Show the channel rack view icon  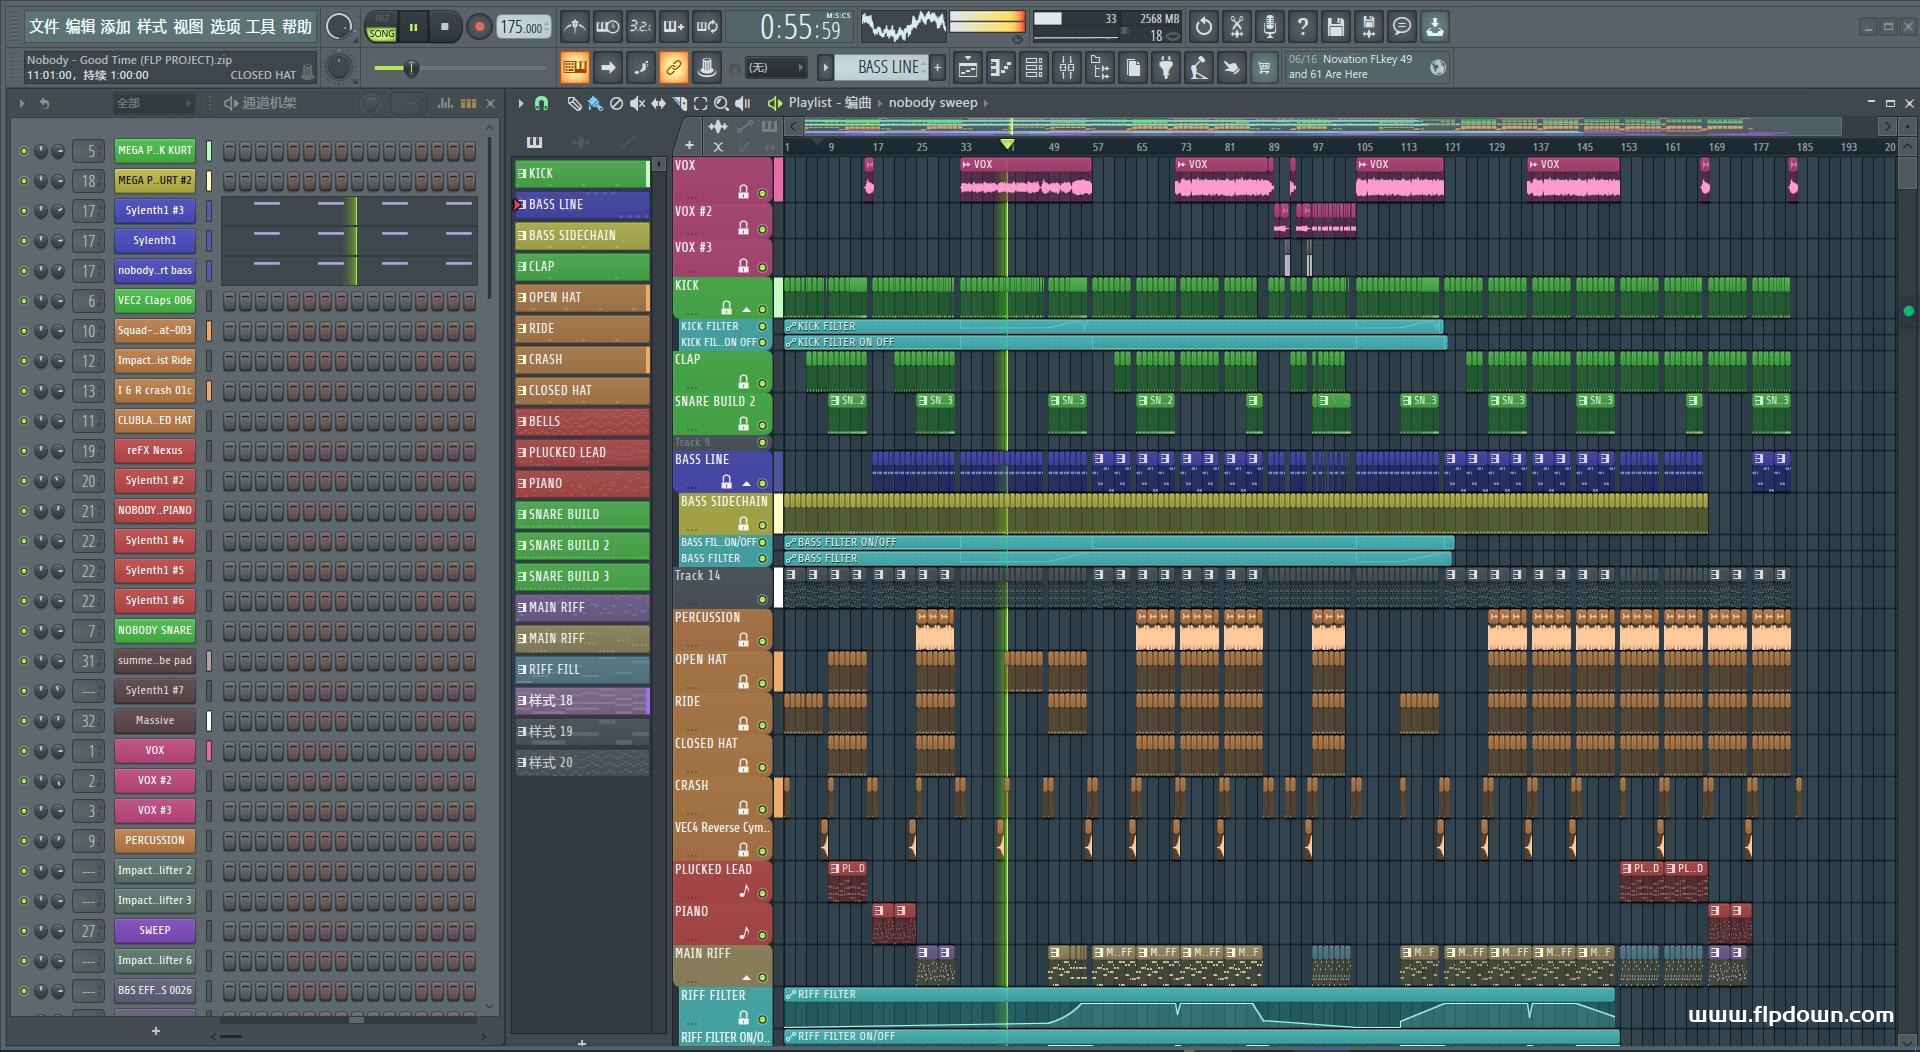coord(1034,68)
